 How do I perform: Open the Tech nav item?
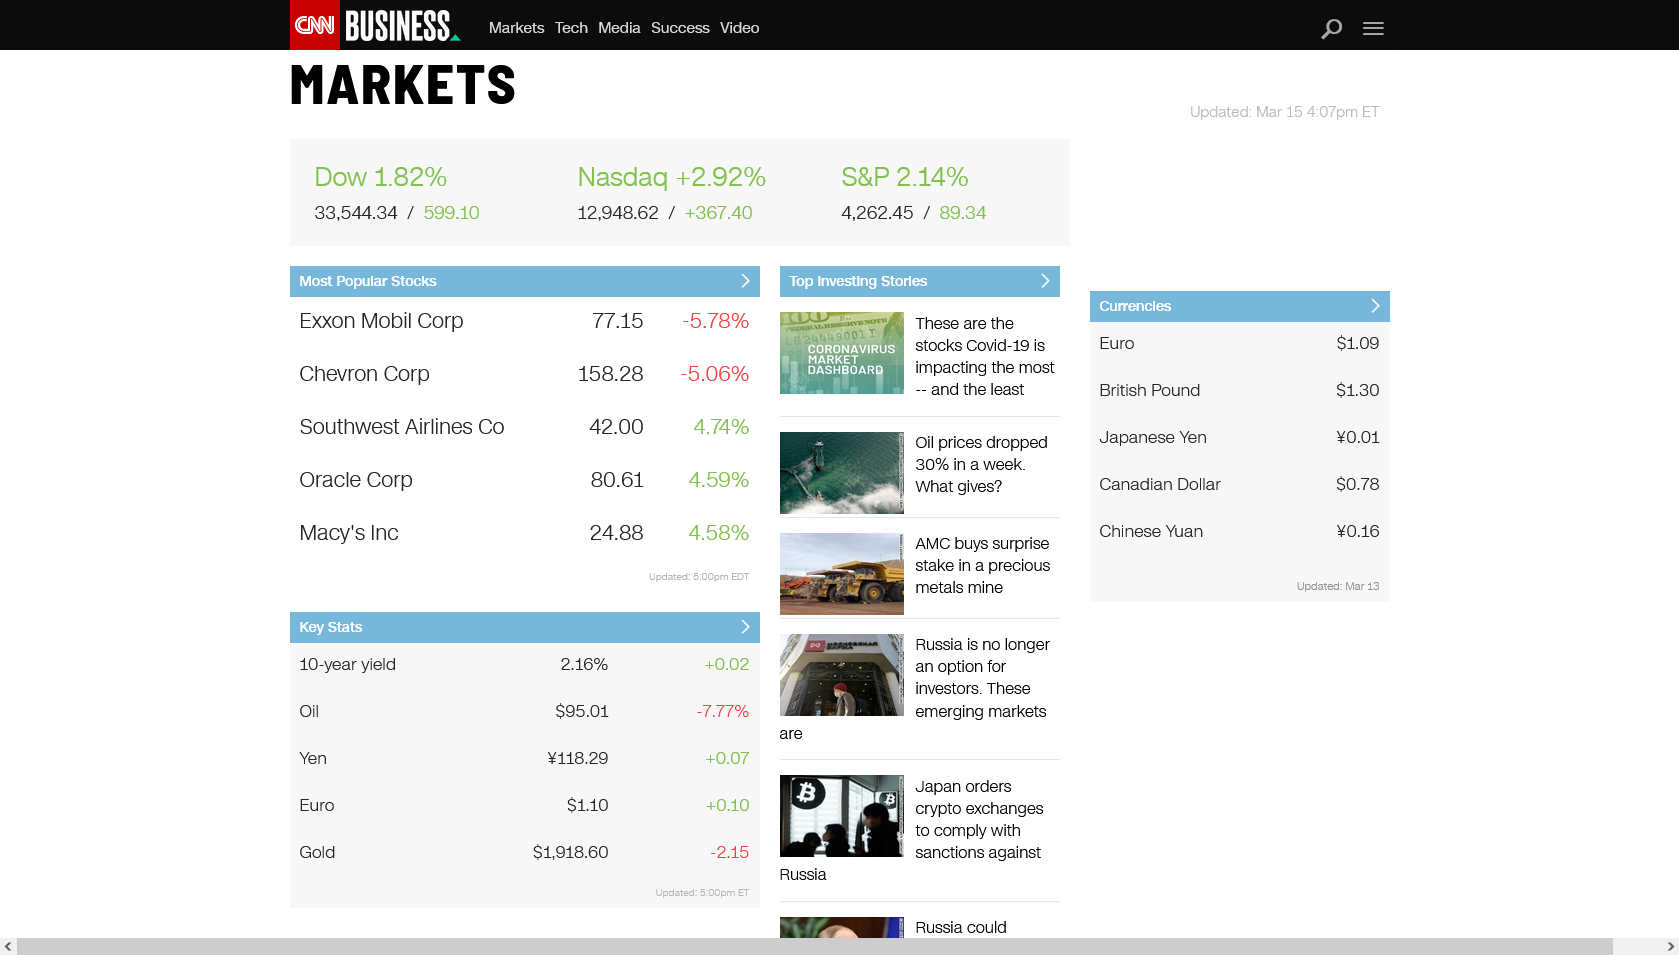click(571, 28)
